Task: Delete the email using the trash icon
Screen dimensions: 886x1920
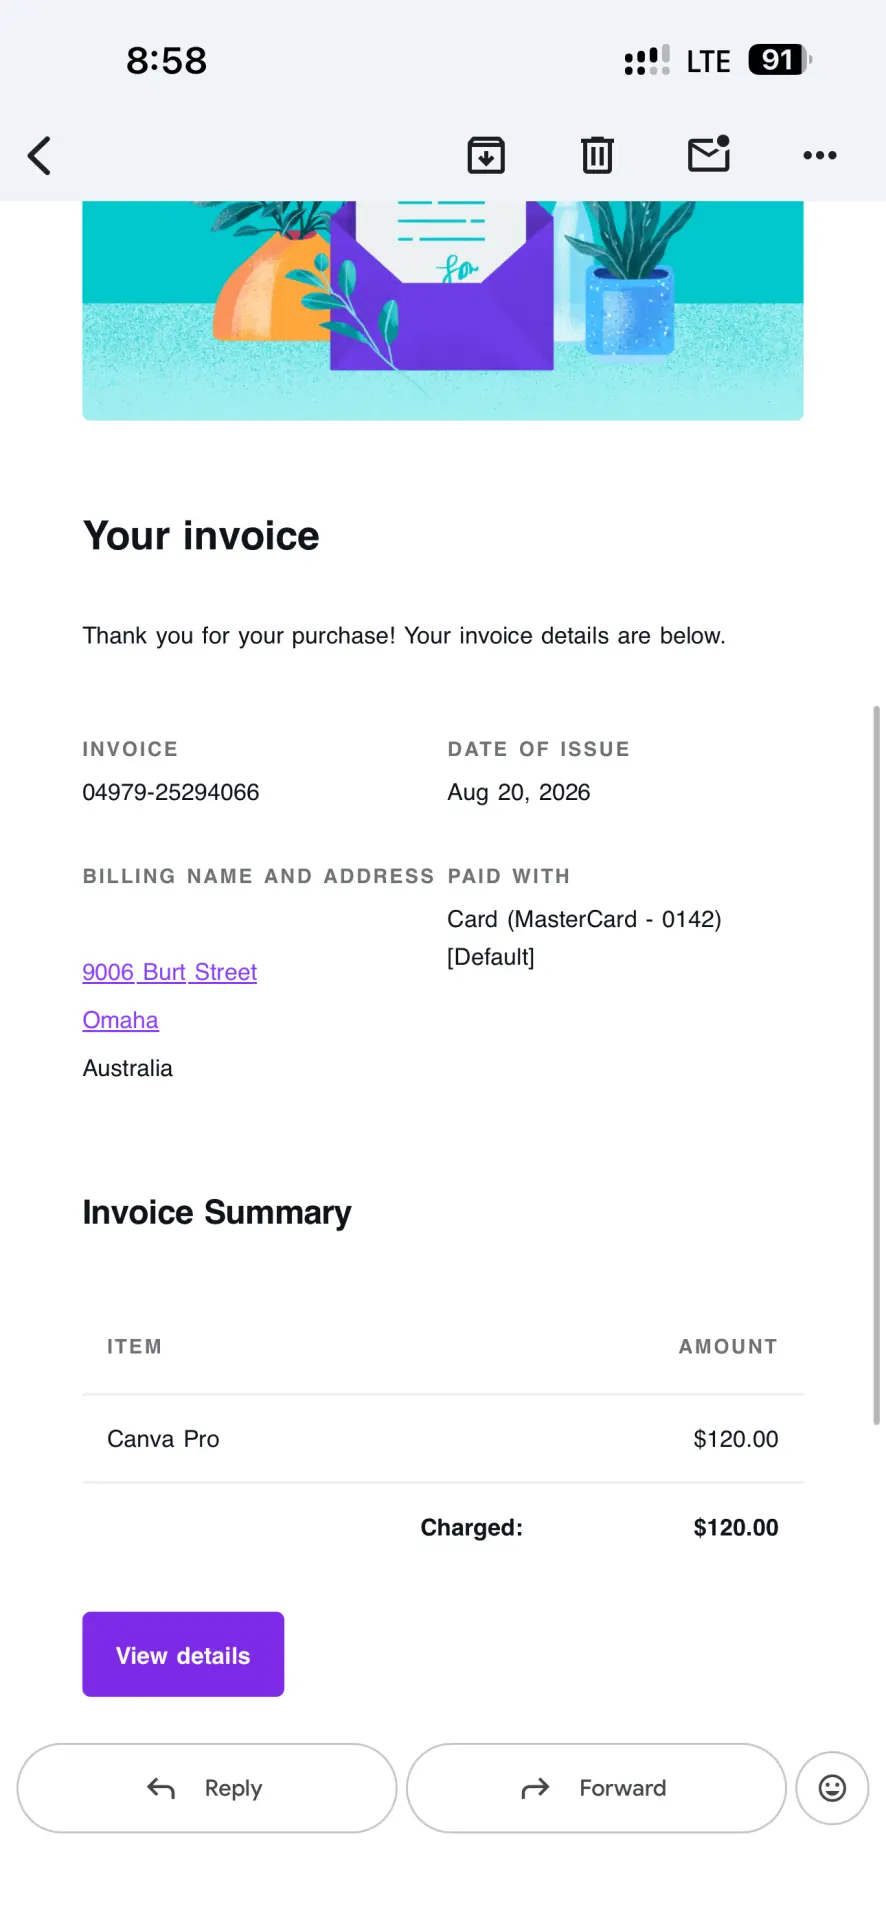Action: pos(597,155)
